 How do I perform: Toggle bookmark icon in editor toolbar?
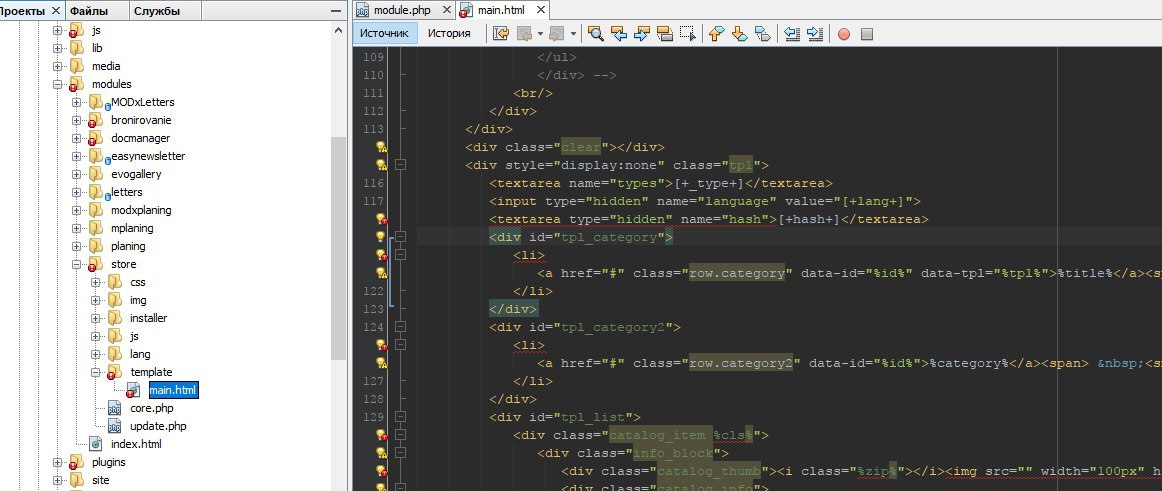click(762, 33)
